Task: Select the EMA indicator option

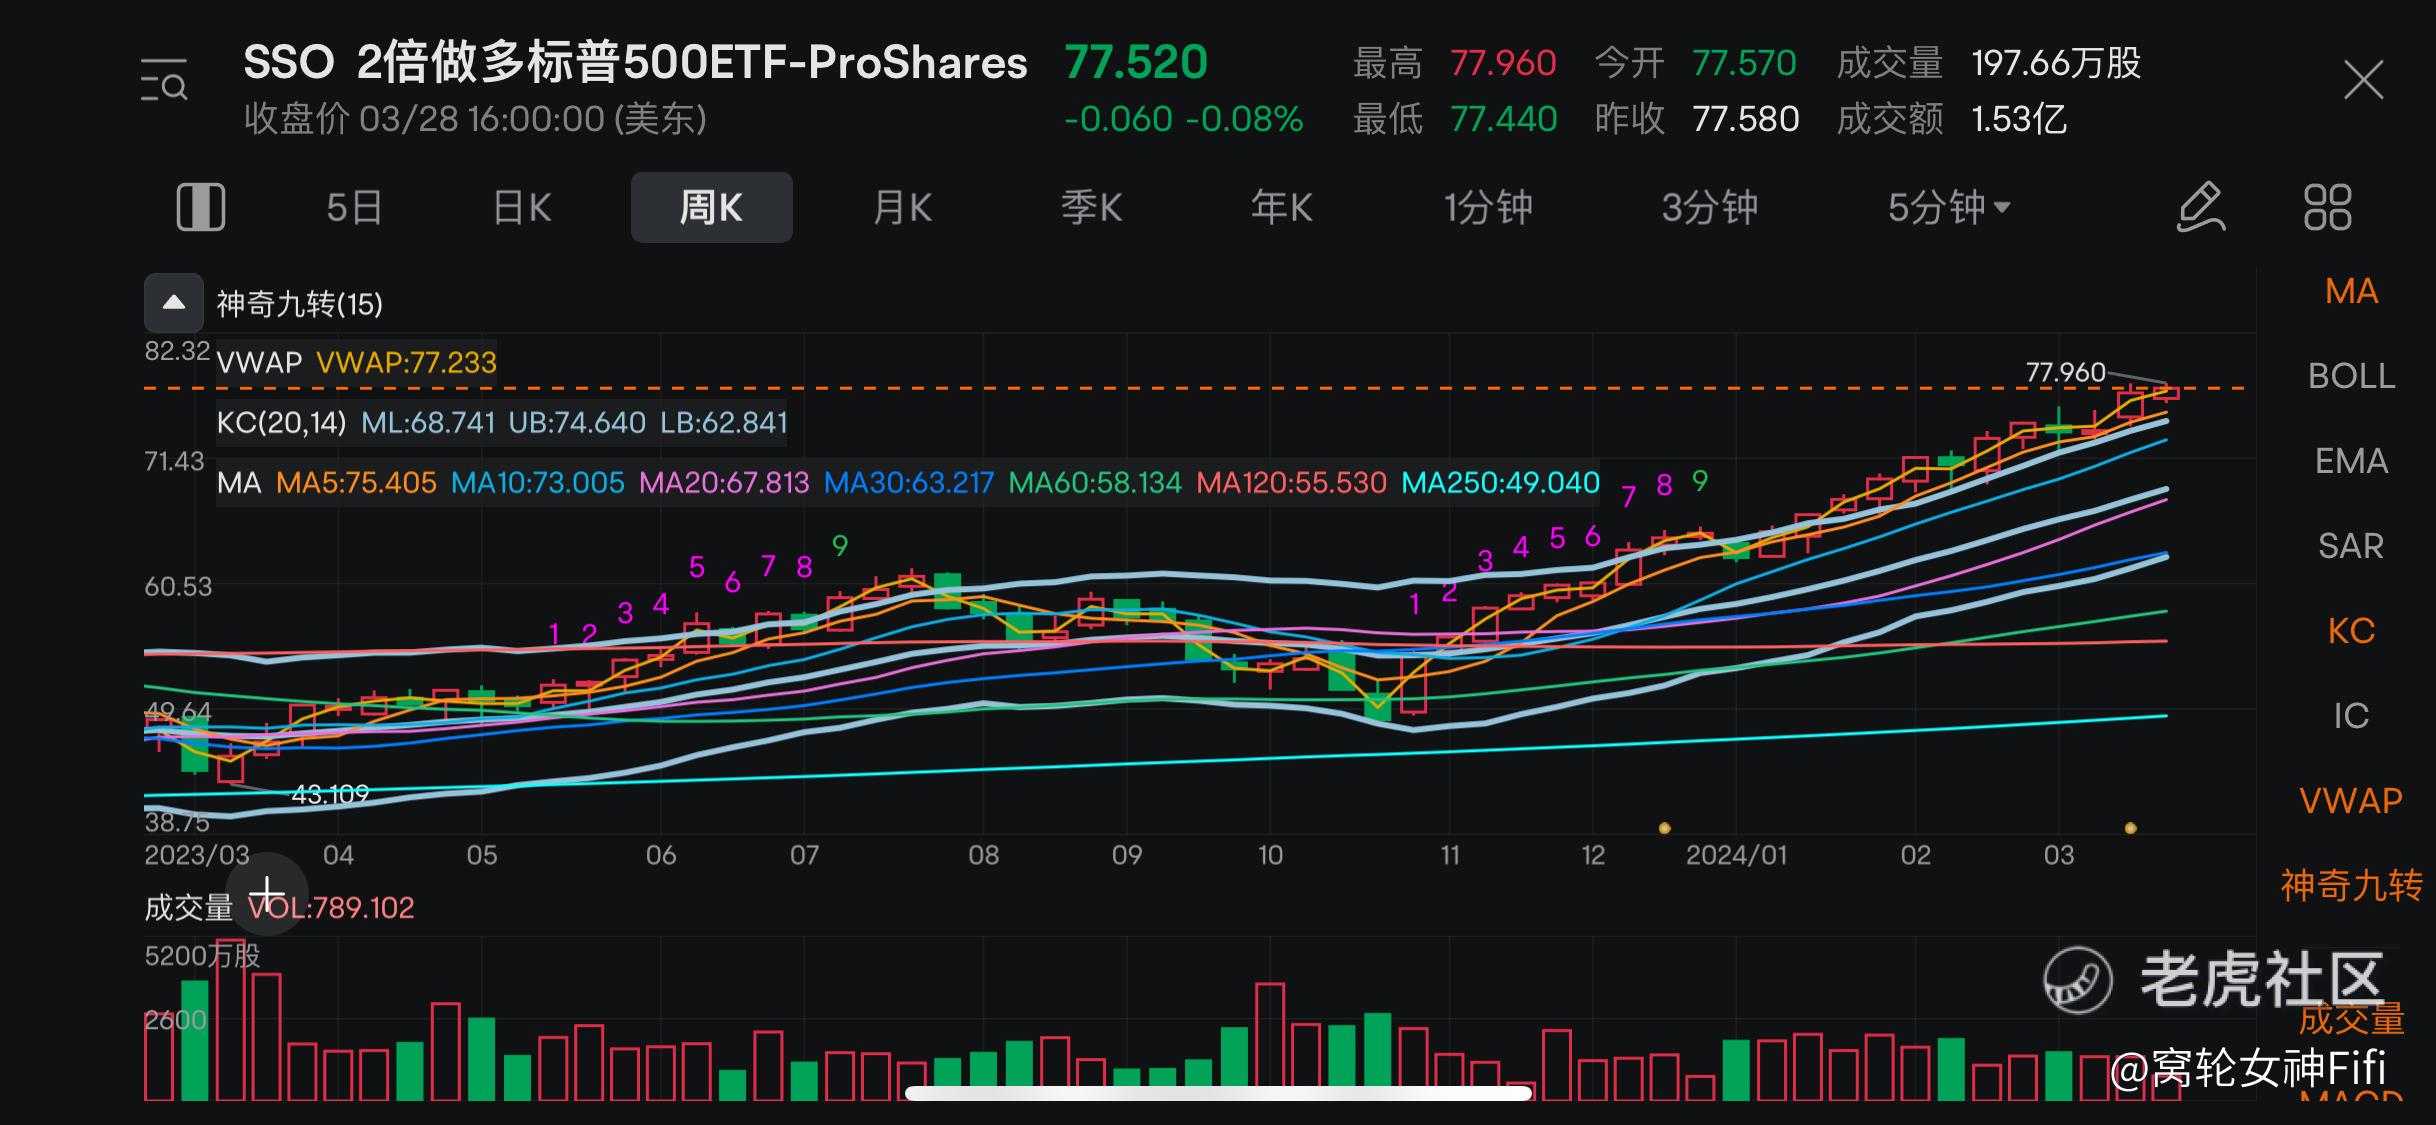Action: [2351, 462]
